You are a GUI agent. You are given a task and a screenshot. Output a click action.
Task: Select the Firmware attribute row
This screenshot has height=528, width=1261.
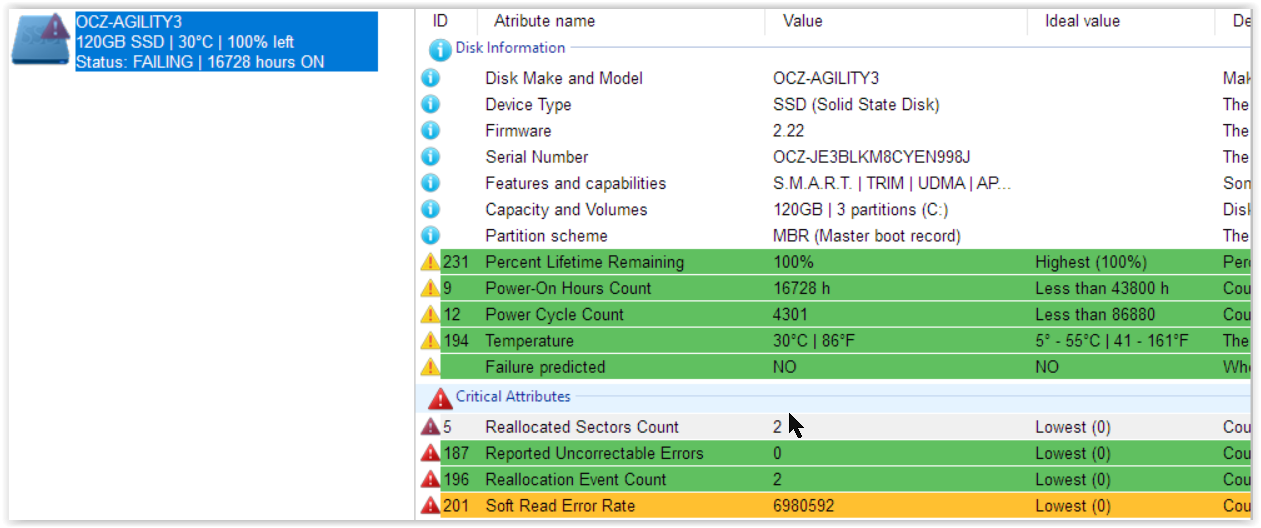tap(835, 130)
